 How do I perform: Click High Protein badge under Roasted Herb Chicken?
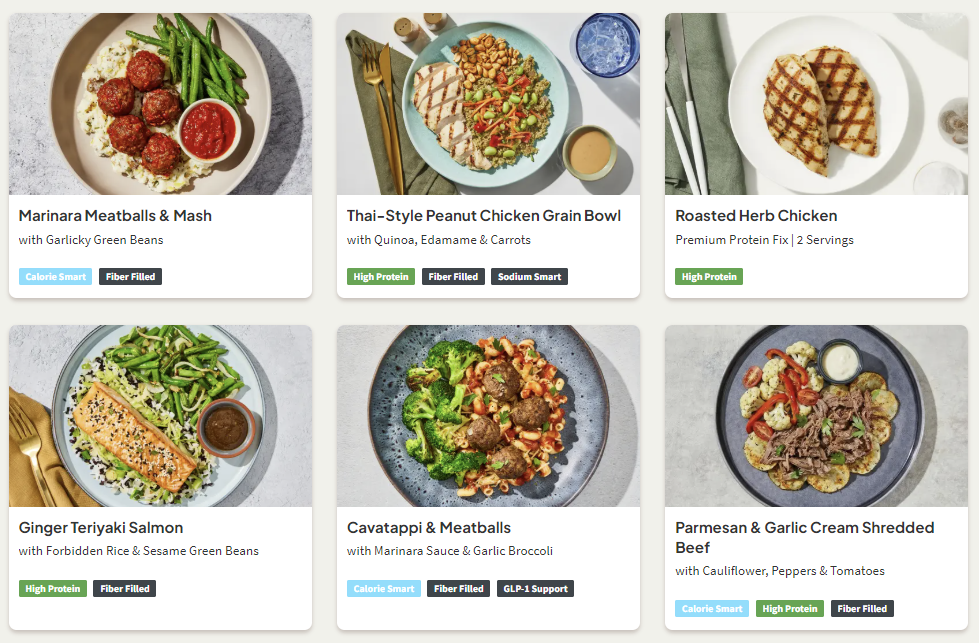click(x=709, y=277)
